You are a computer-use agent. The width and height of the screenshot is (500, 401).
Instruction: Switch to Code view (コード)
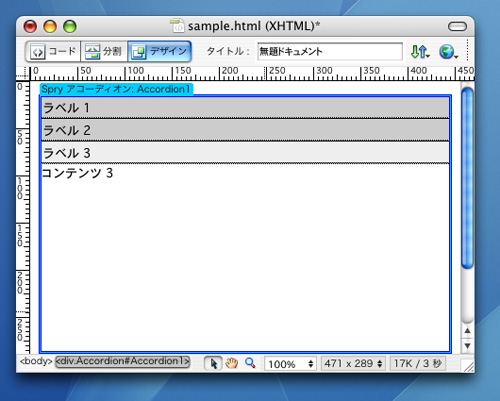coord(53,51)
